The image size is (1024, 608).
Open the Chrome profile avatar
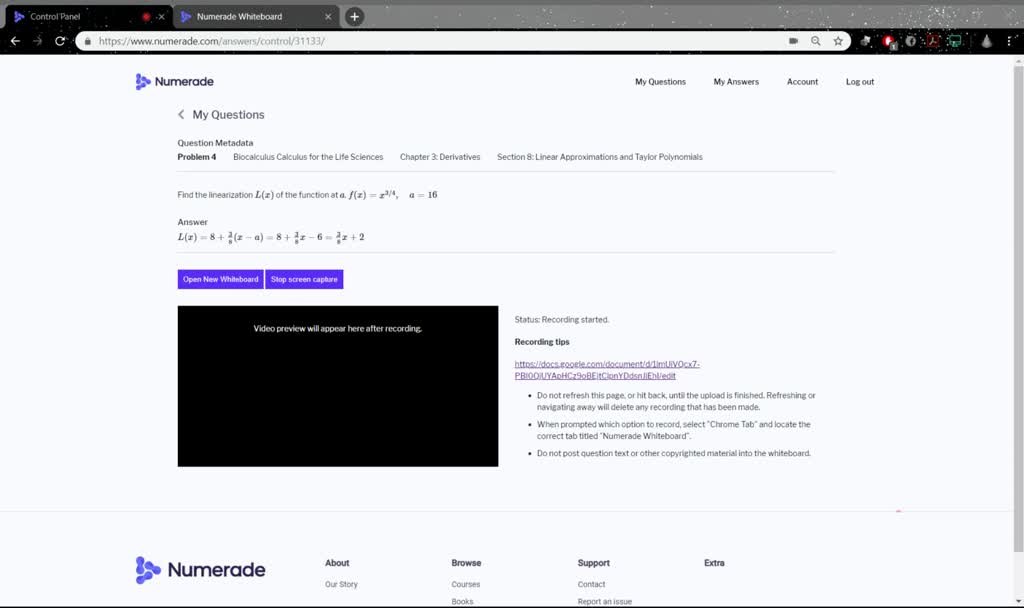(x=986, y=42)
